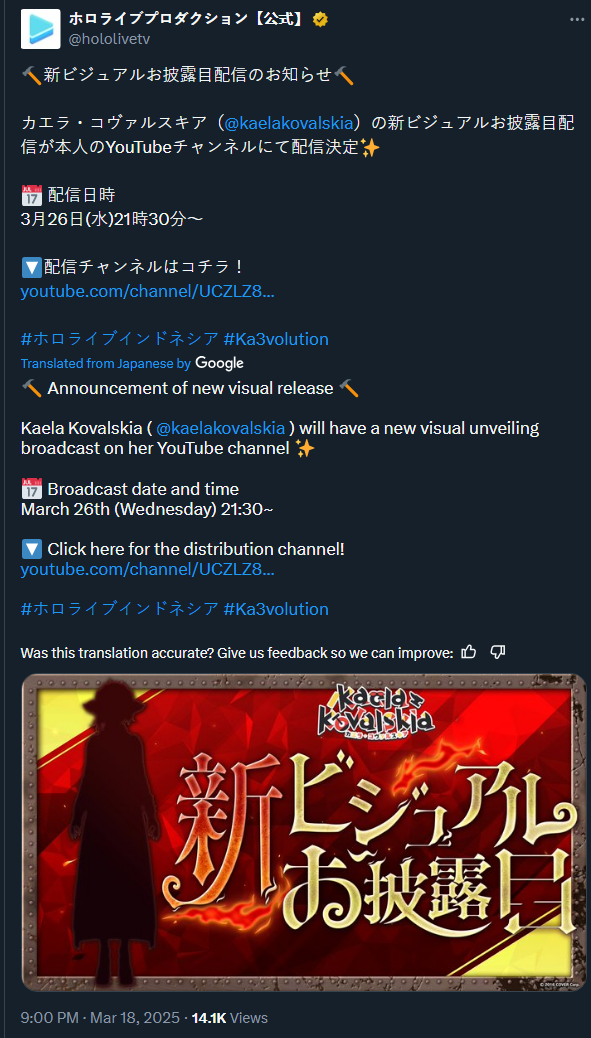The height and width of the screenshot is (1038, 591).
Task: Open #ホロライブインドネシア hashtag in original post
Action: [x=119, y=339]
